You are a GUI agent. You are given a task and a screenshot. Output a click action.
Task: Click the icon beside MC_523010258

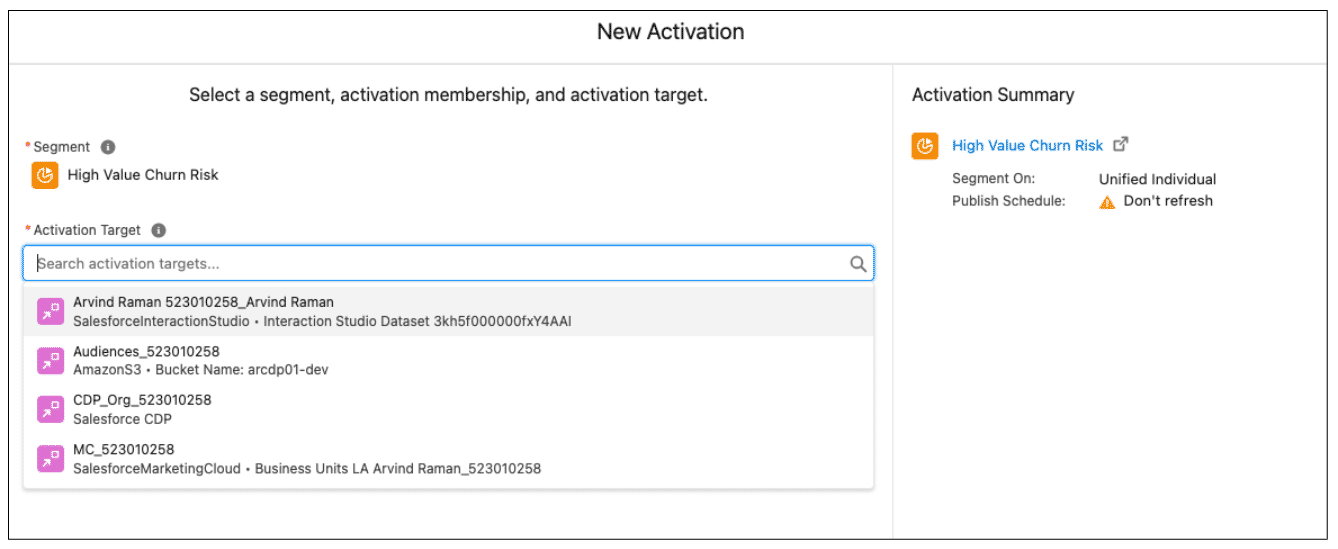coord(50,459)
